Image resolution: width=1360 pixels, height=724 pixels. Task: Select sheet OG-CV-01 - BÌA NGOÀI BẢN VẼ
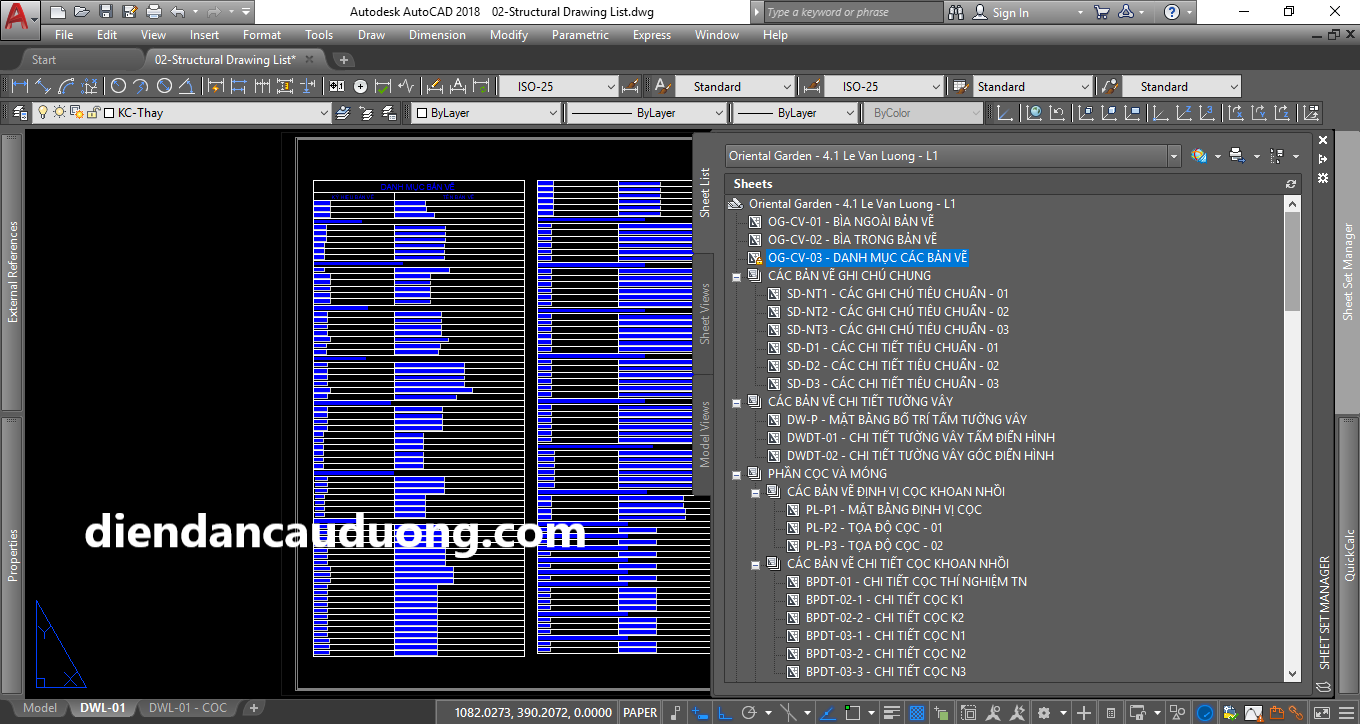click(850, 222)
